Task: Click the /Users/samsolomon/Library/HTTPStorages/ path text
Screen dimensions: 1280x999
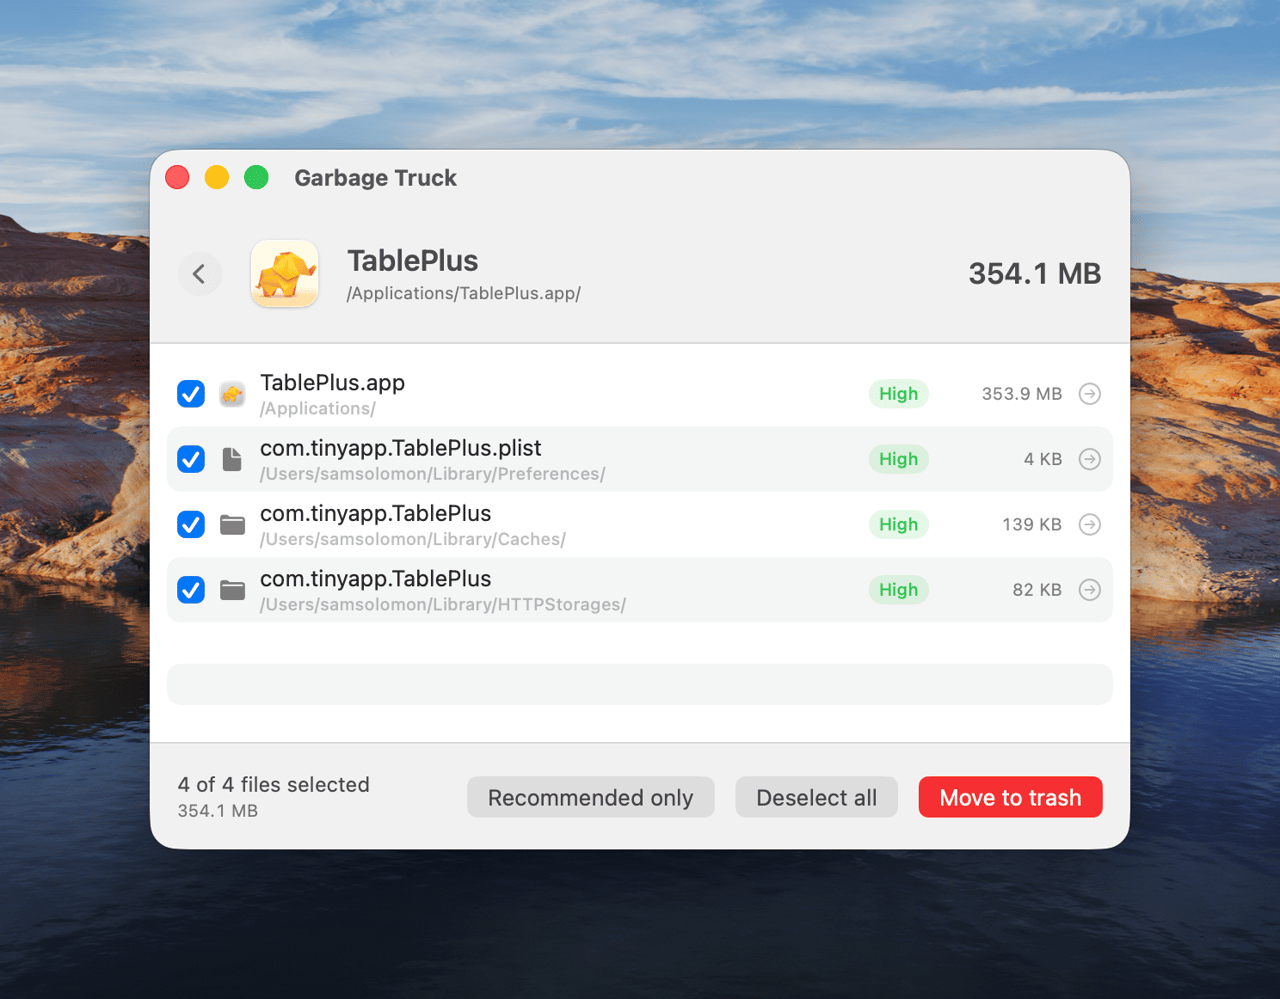Action: pos(443,605)
